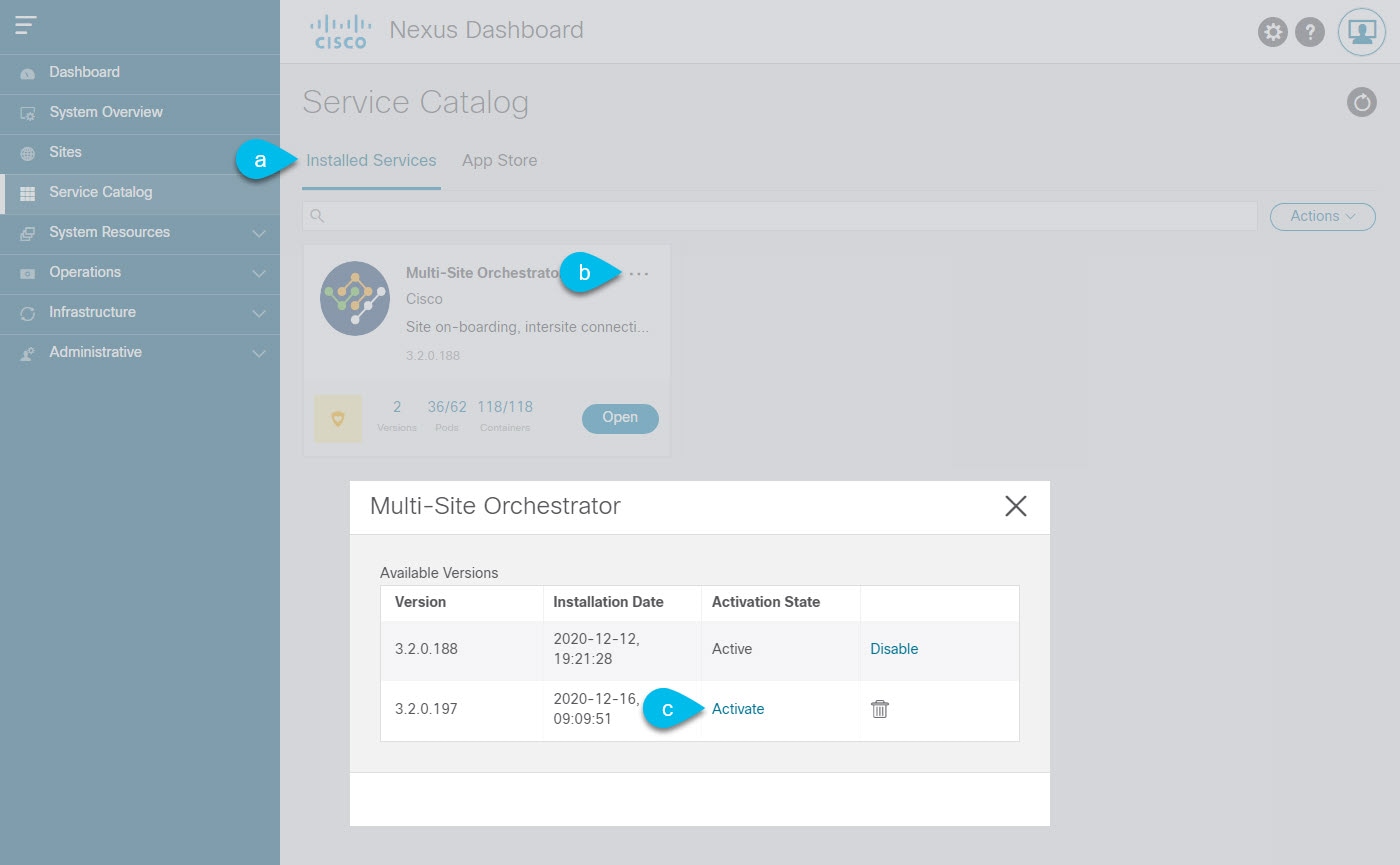Open the Multi-Site Orchestrator ellipsis menu
This screenshot has height=865, width=1400.
point(639,273)
